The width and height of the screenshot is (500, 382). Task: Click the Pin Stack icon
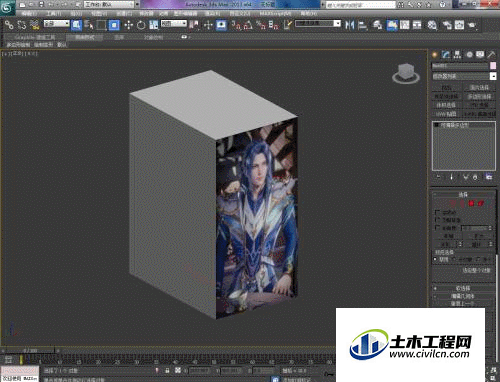438,177
